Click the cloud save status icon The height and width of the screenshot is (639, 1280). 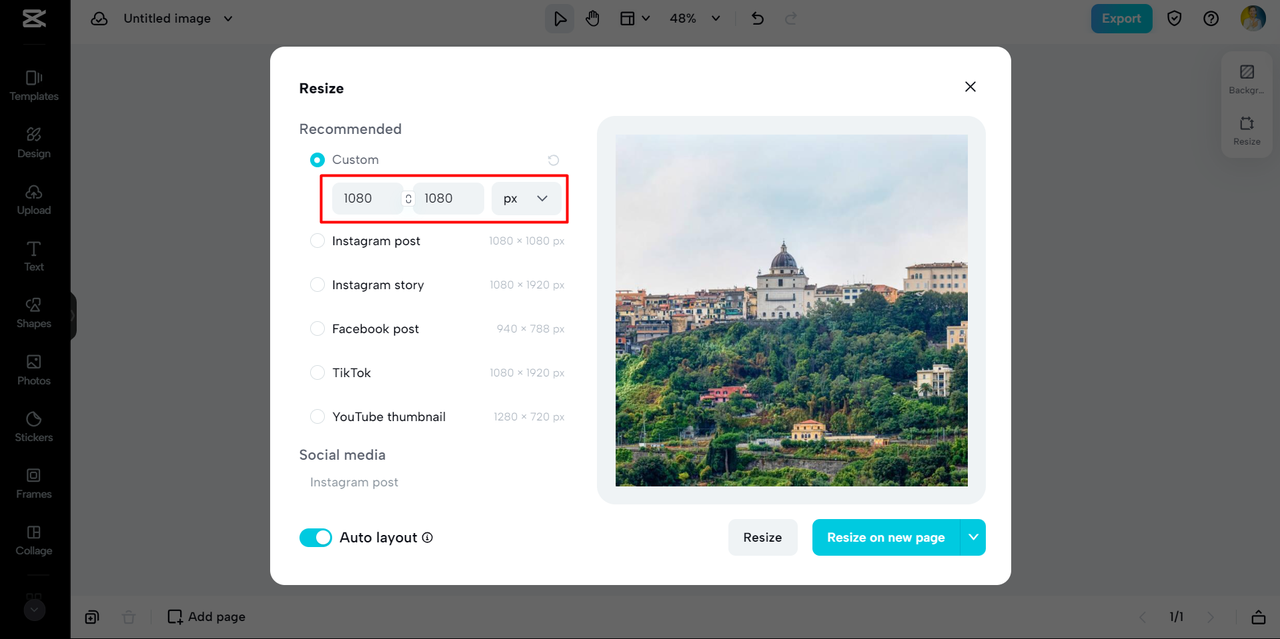click(x=99, y=18)
